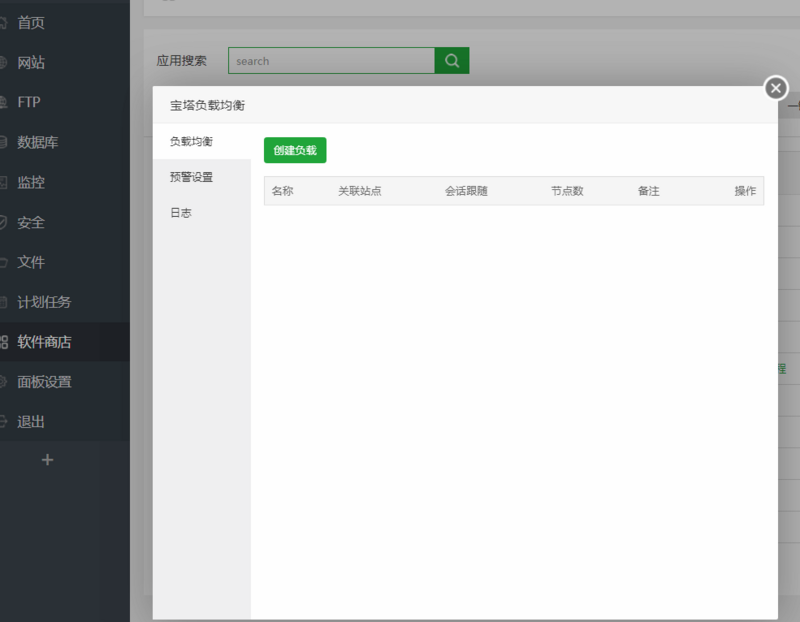Select 软件商店 in sidebar

tap(44, 342)
